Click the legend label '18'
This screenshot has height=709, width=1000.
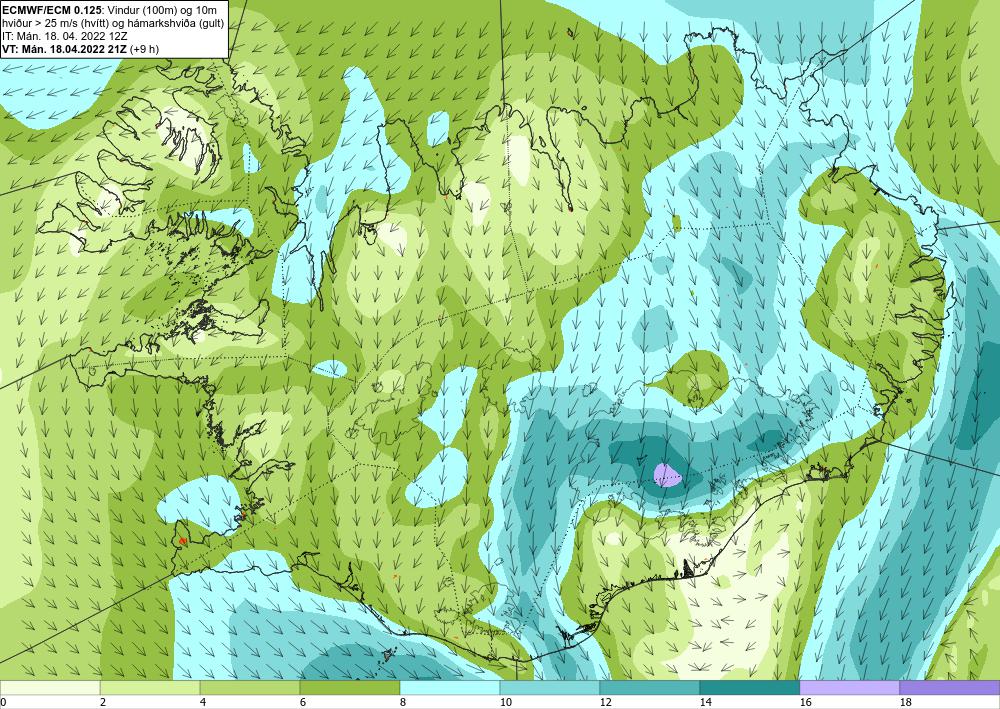point(904,702)
